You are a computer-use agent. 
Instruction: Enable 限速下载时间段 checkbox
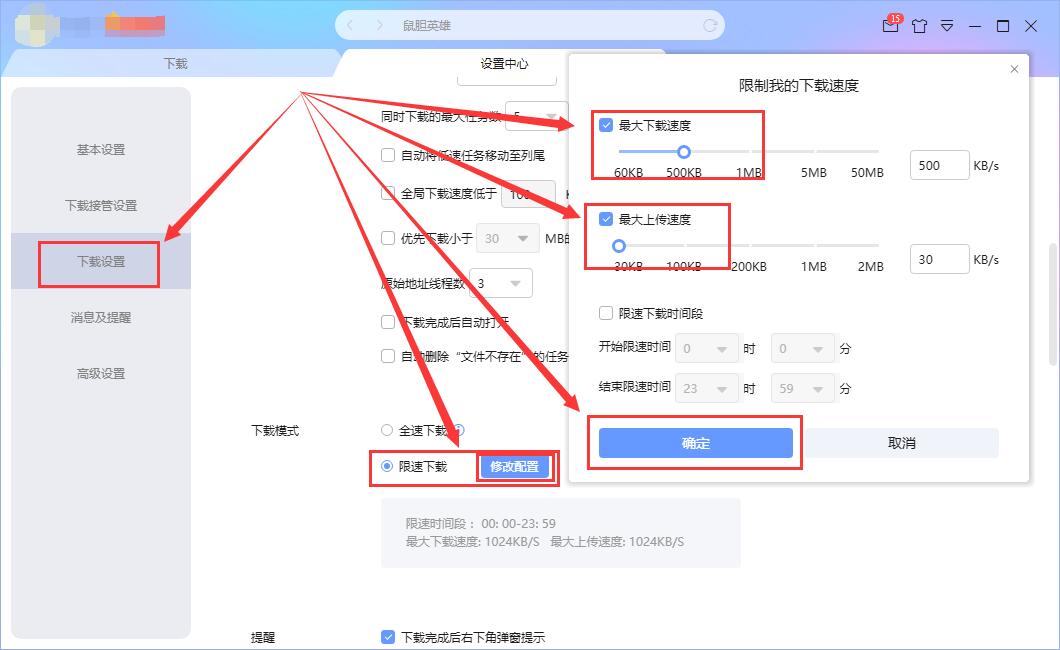[605, 312]
